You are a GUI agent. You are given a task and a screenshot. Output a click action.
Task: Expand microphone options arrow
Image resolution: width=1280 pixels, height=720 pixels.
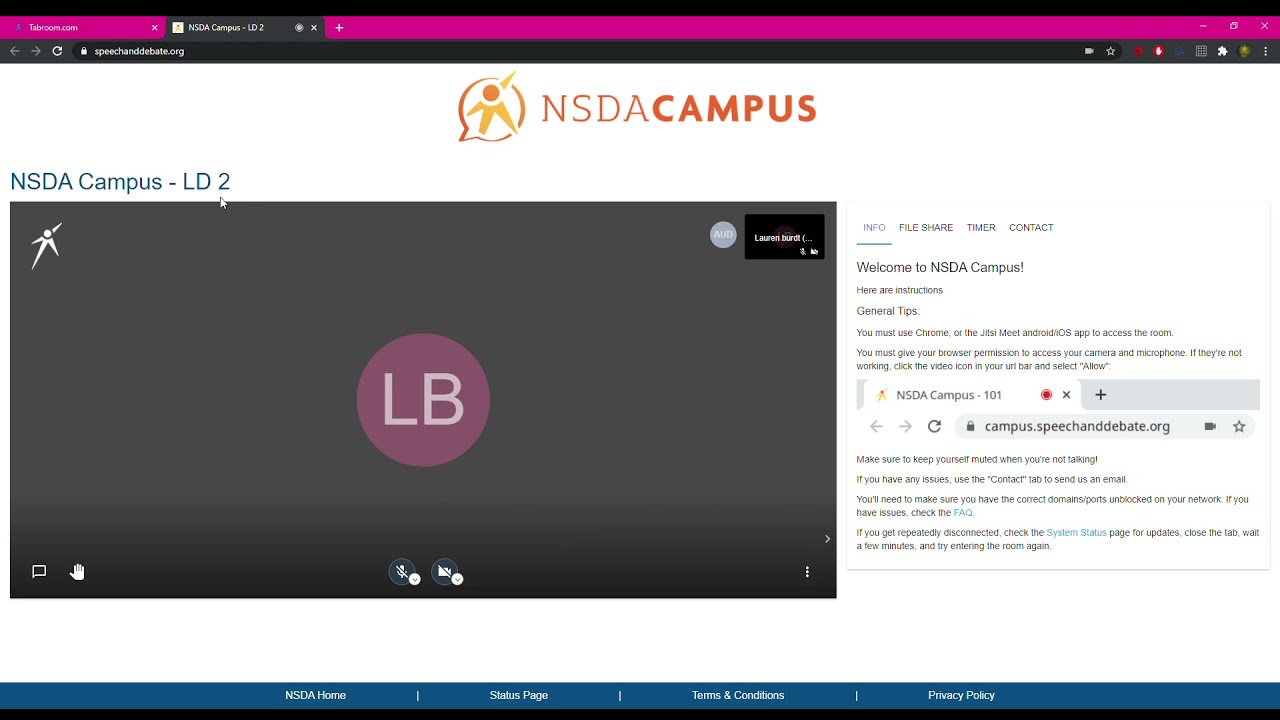[415, 580]
